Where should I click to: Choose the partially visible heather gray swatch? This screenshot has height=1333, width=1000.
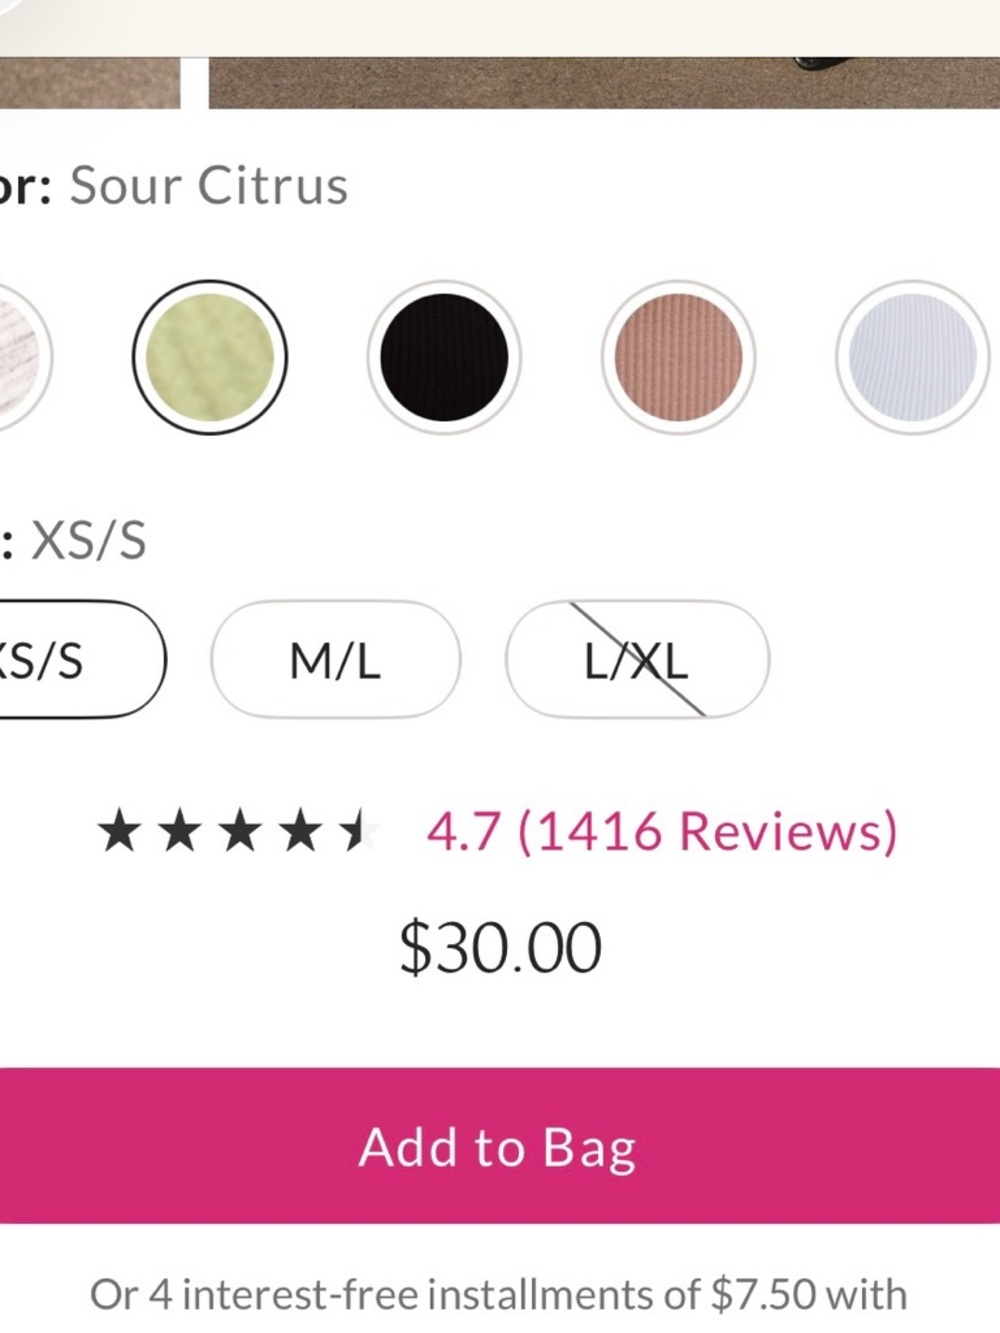tap(18, 357)
